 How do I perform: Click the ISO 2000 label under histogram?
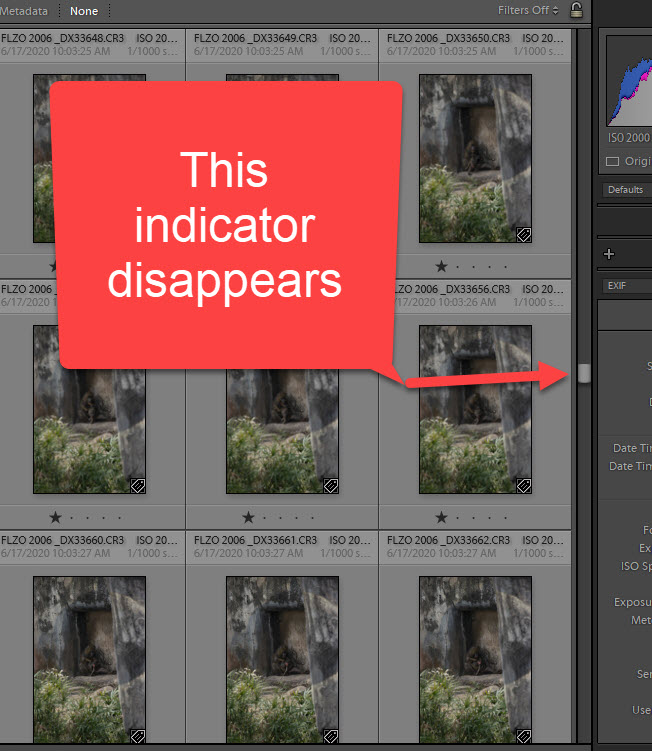[x=629, y=138]
